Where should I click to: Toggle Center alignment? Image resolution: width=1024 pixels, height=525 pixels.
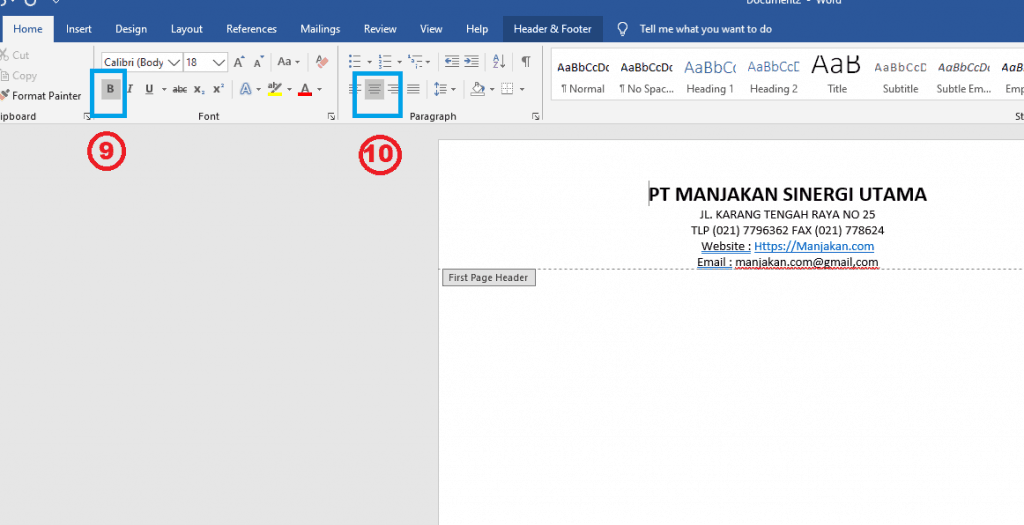coord(374,89)
